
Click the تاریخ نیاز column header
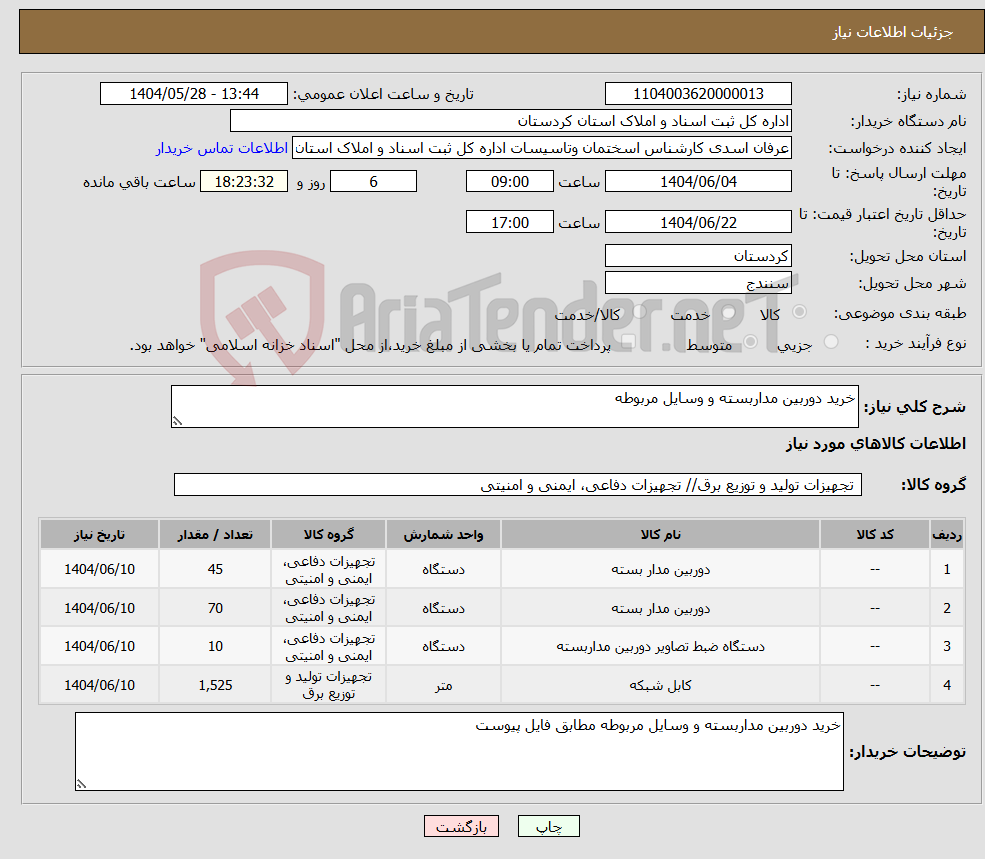[99, 534]
